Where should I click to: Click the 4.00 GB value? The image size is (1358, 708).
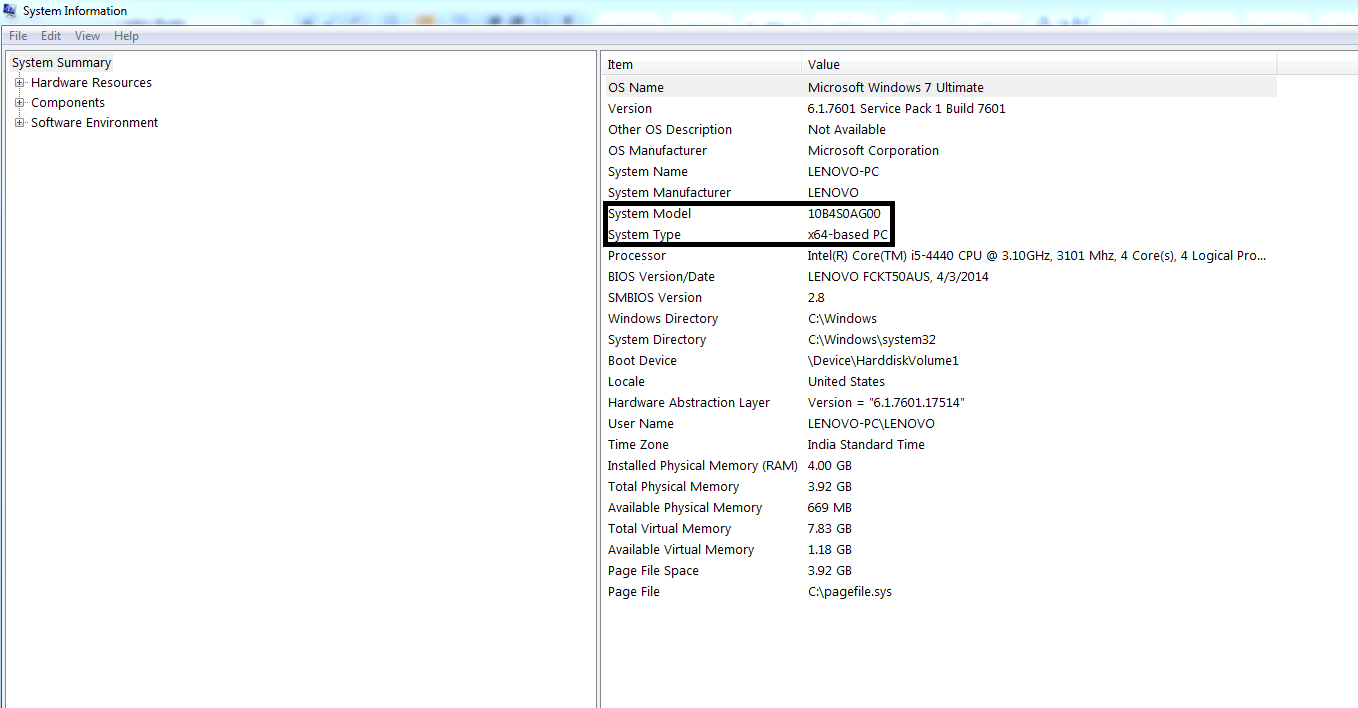tap(830, 466)
